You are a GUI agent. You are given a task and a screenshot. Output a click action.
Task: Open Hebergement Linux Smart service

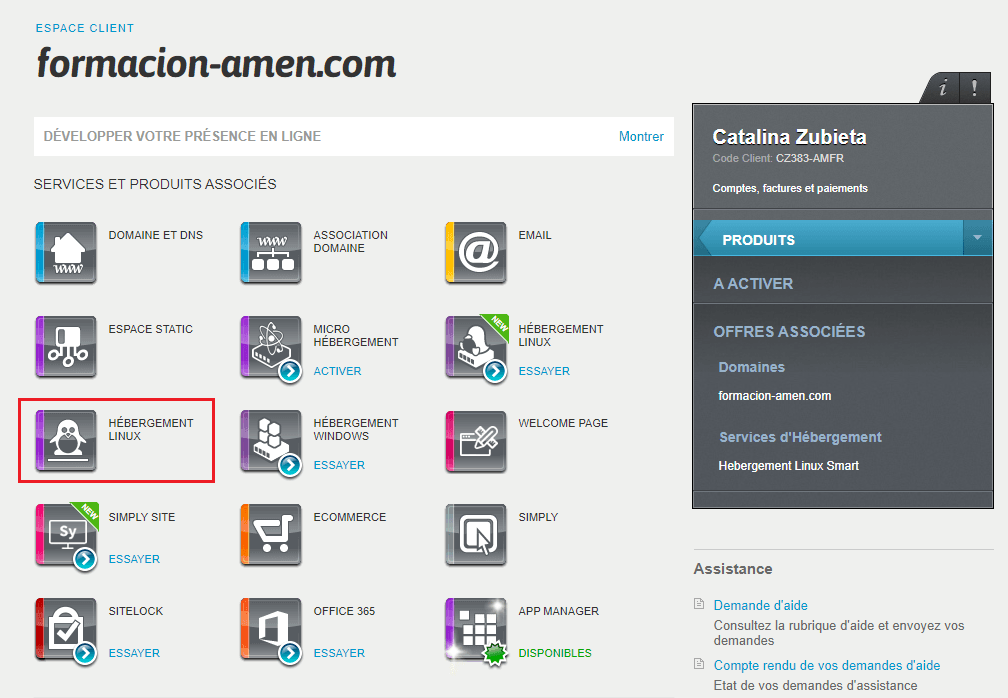point(788,465)
